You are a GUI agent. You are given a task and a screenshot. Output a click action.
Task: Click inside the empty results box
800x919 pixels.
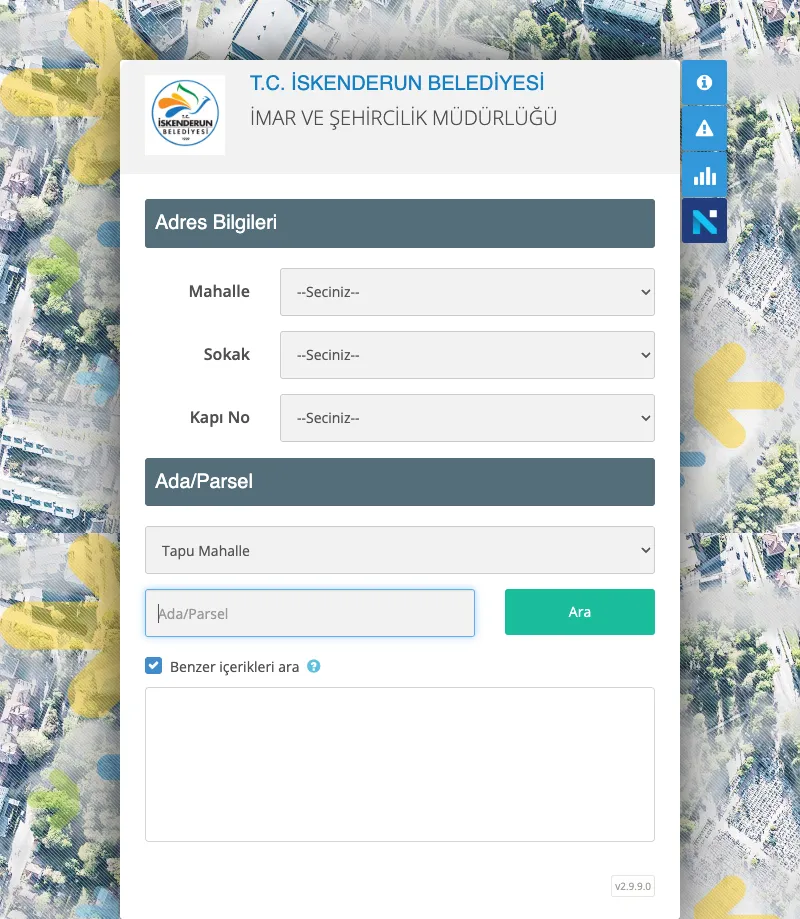400,764
